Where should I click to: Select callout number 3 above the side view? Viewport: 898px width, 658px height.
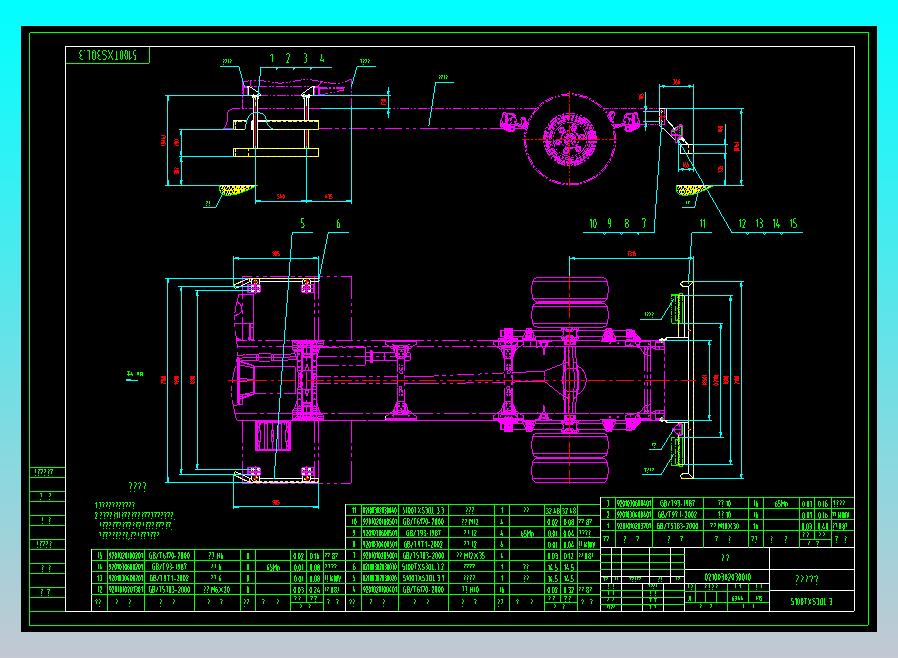point(305,58)
